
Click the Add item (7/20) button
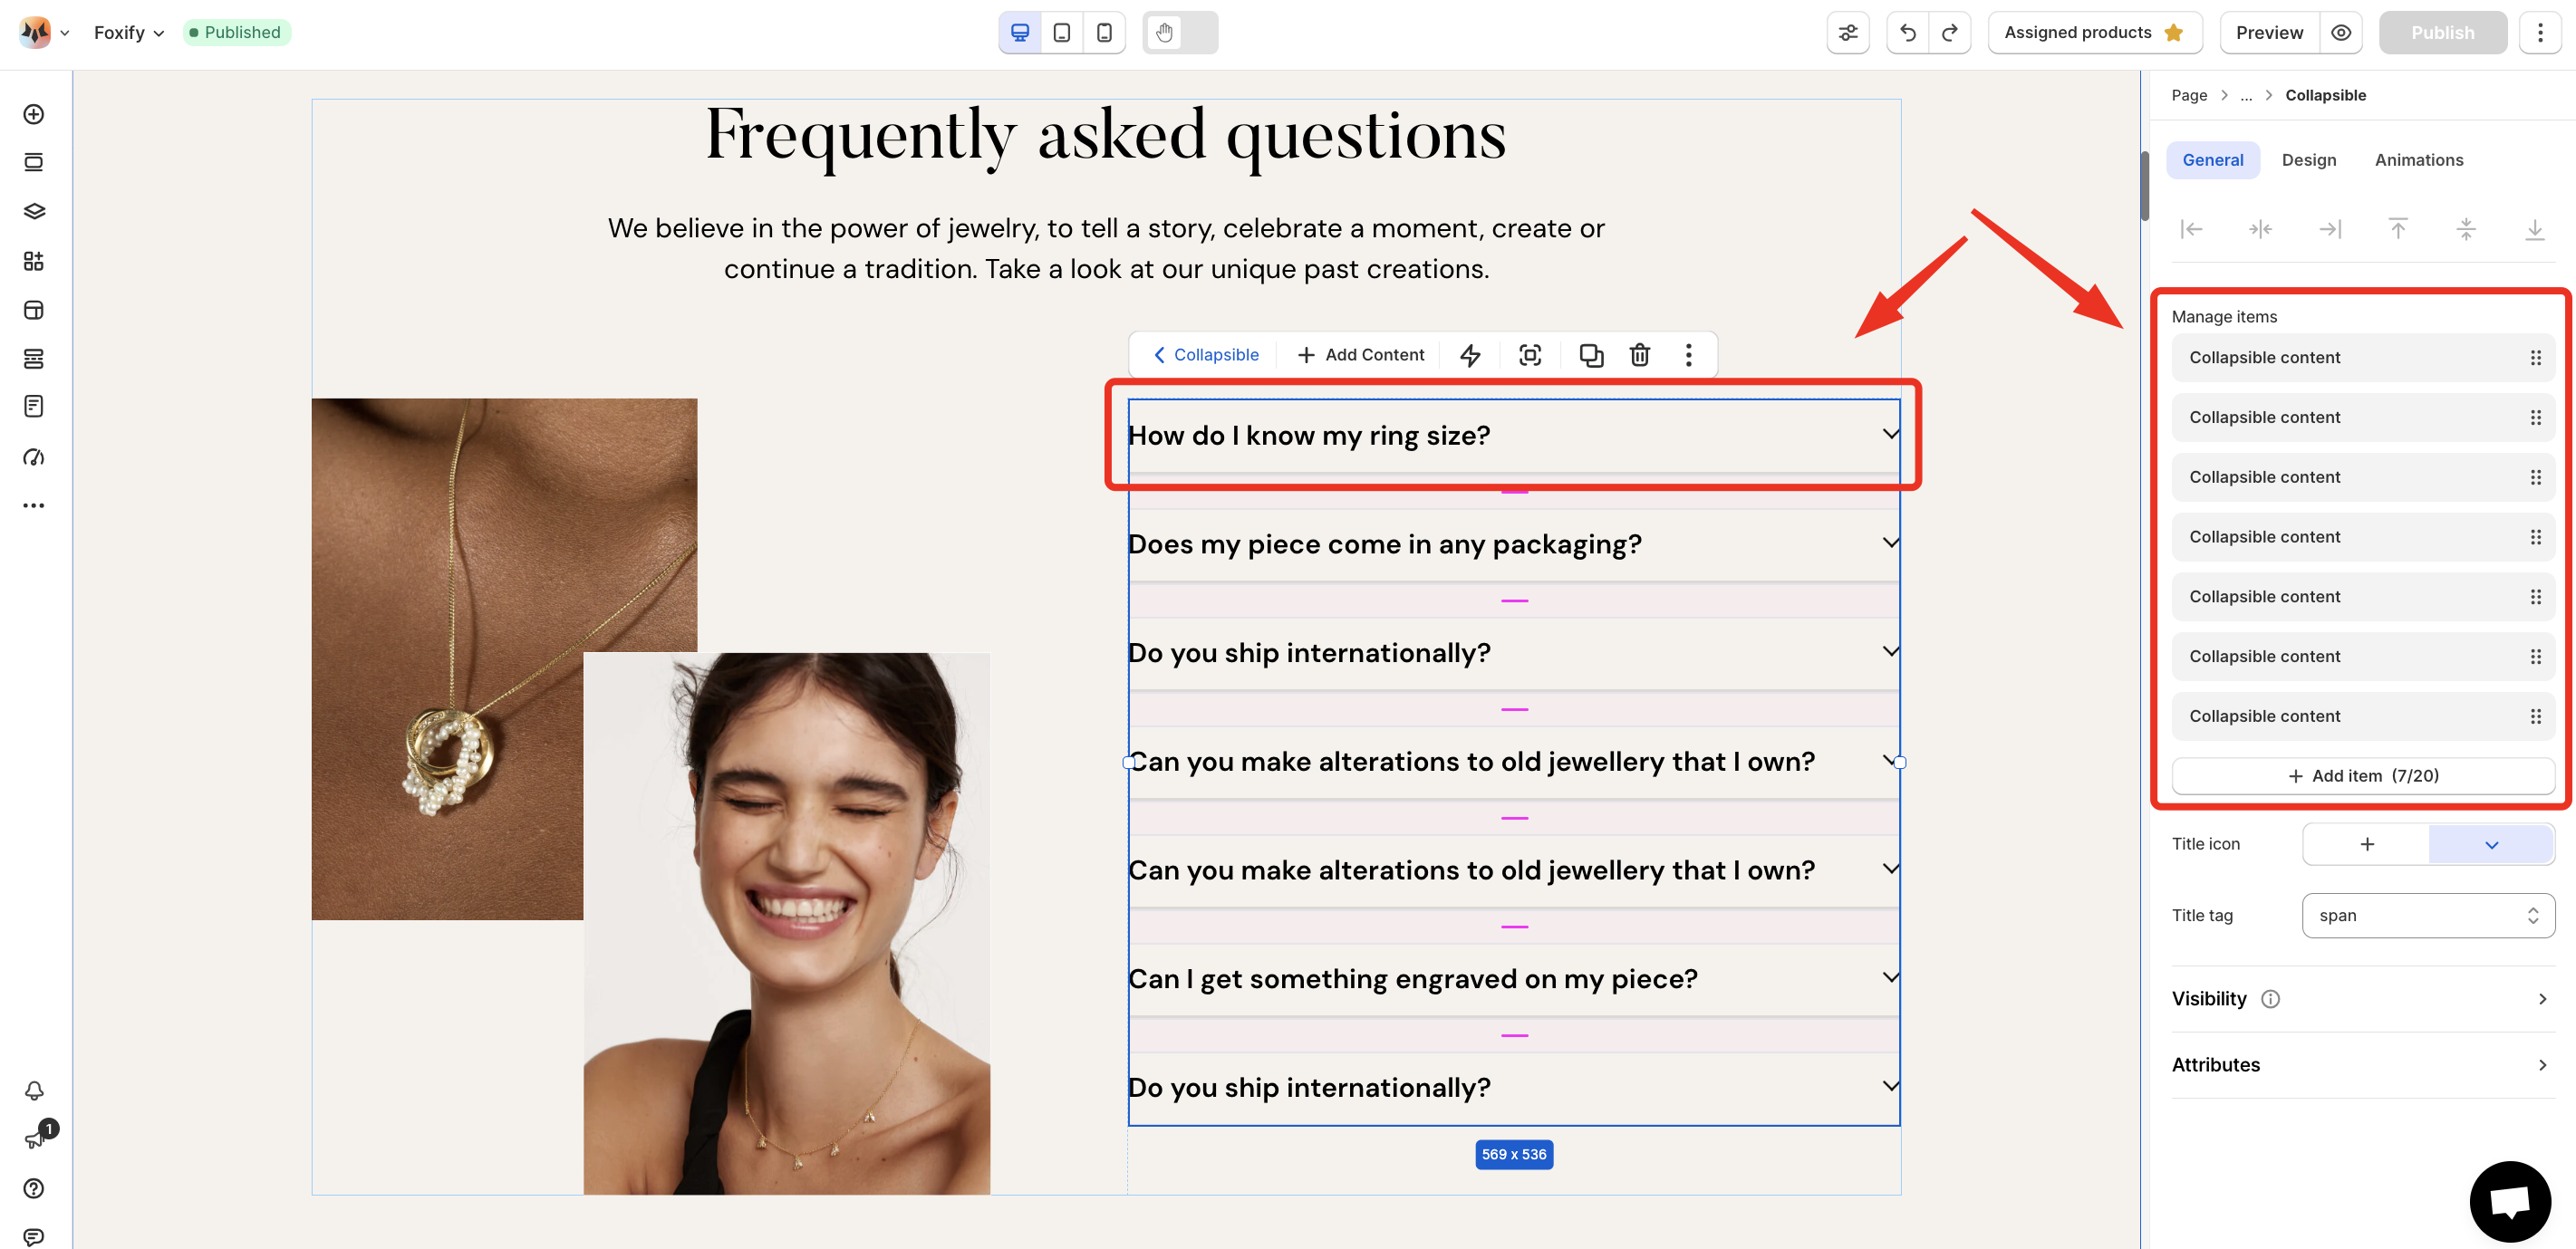pyautogui.click(x=2362, y=776)
